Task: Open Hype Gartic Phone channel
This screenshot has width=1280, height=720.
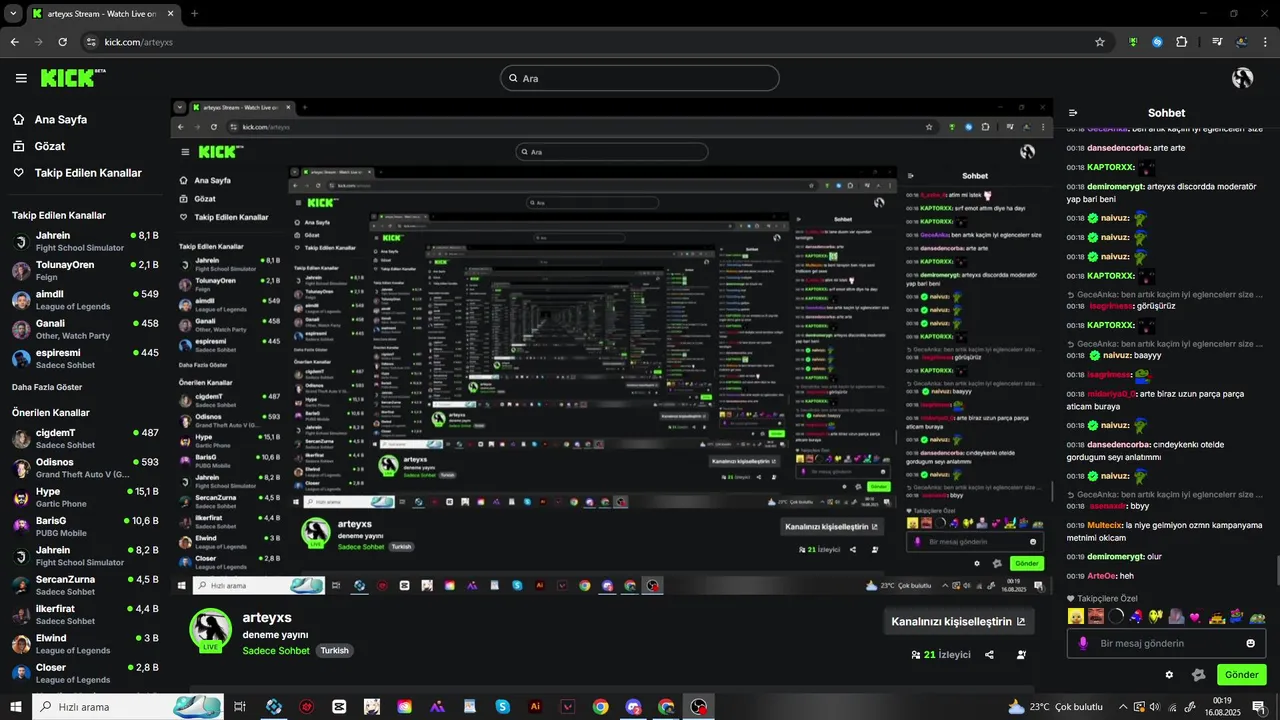Action: (x=85, y=497)
